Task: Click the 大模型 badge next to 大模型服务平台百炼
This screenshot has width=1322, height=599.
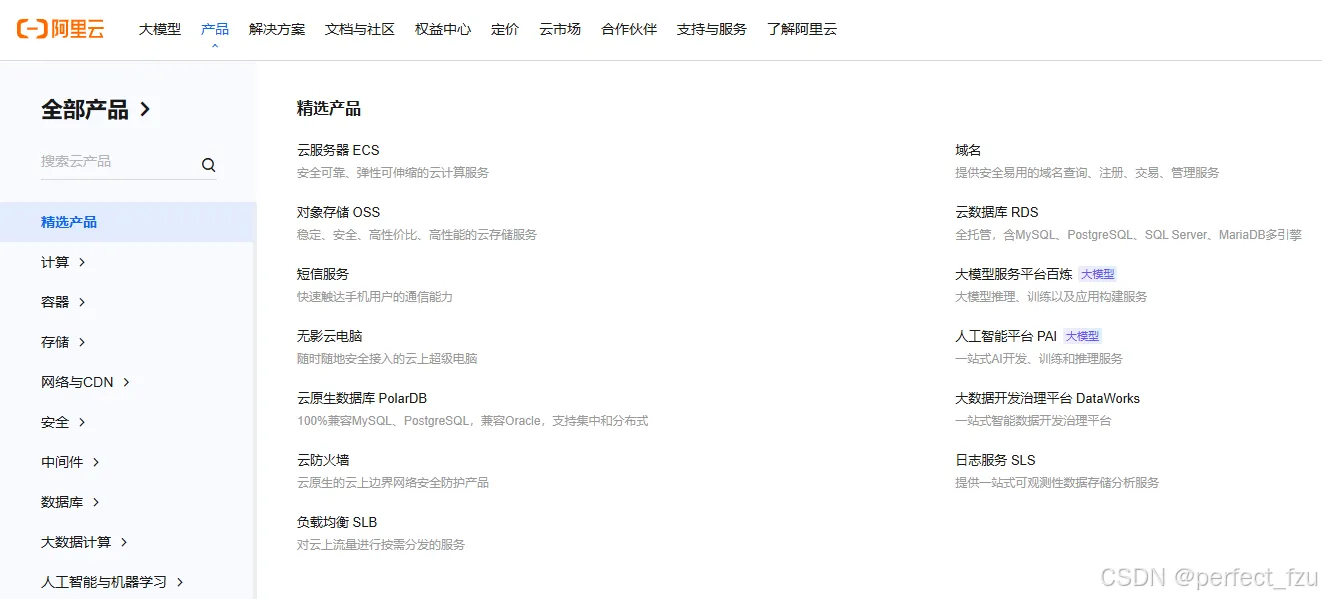Action: 1098,273
